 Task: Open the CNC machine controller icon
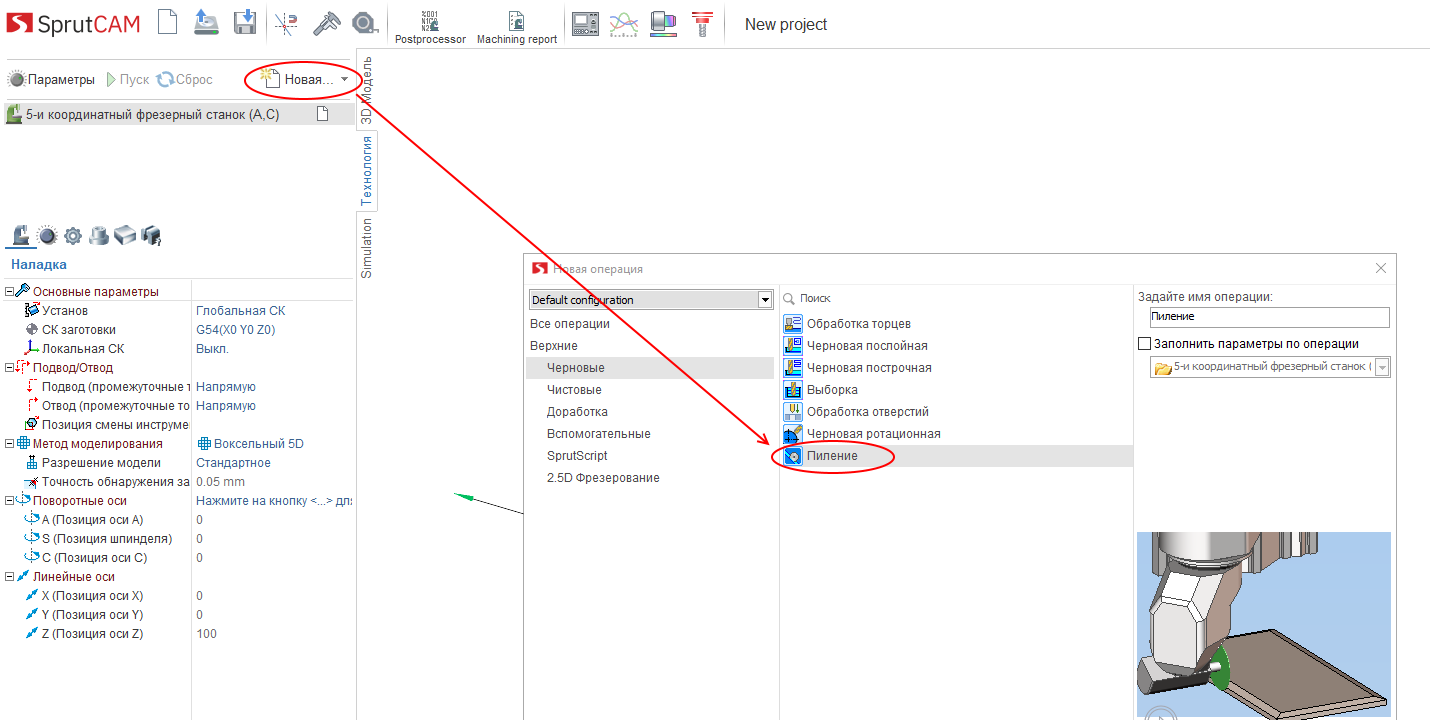click(x=585, y=23)
